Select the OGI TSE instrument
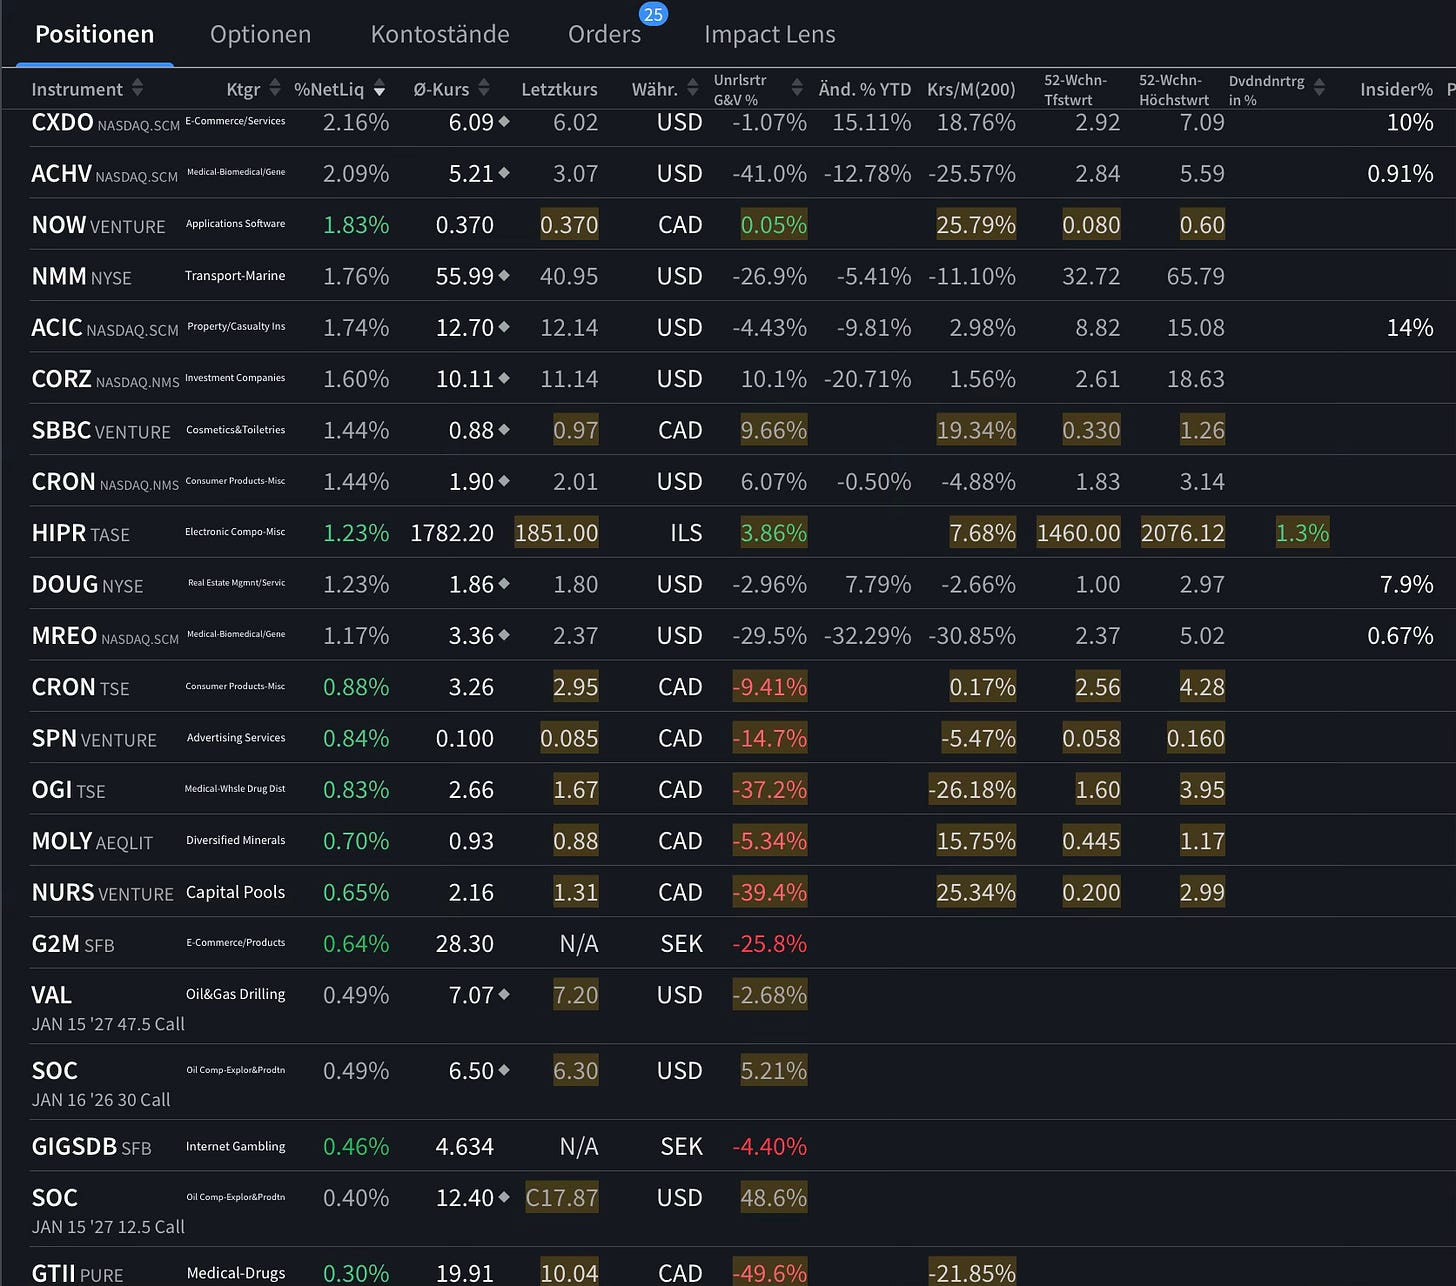 (68, 790)
